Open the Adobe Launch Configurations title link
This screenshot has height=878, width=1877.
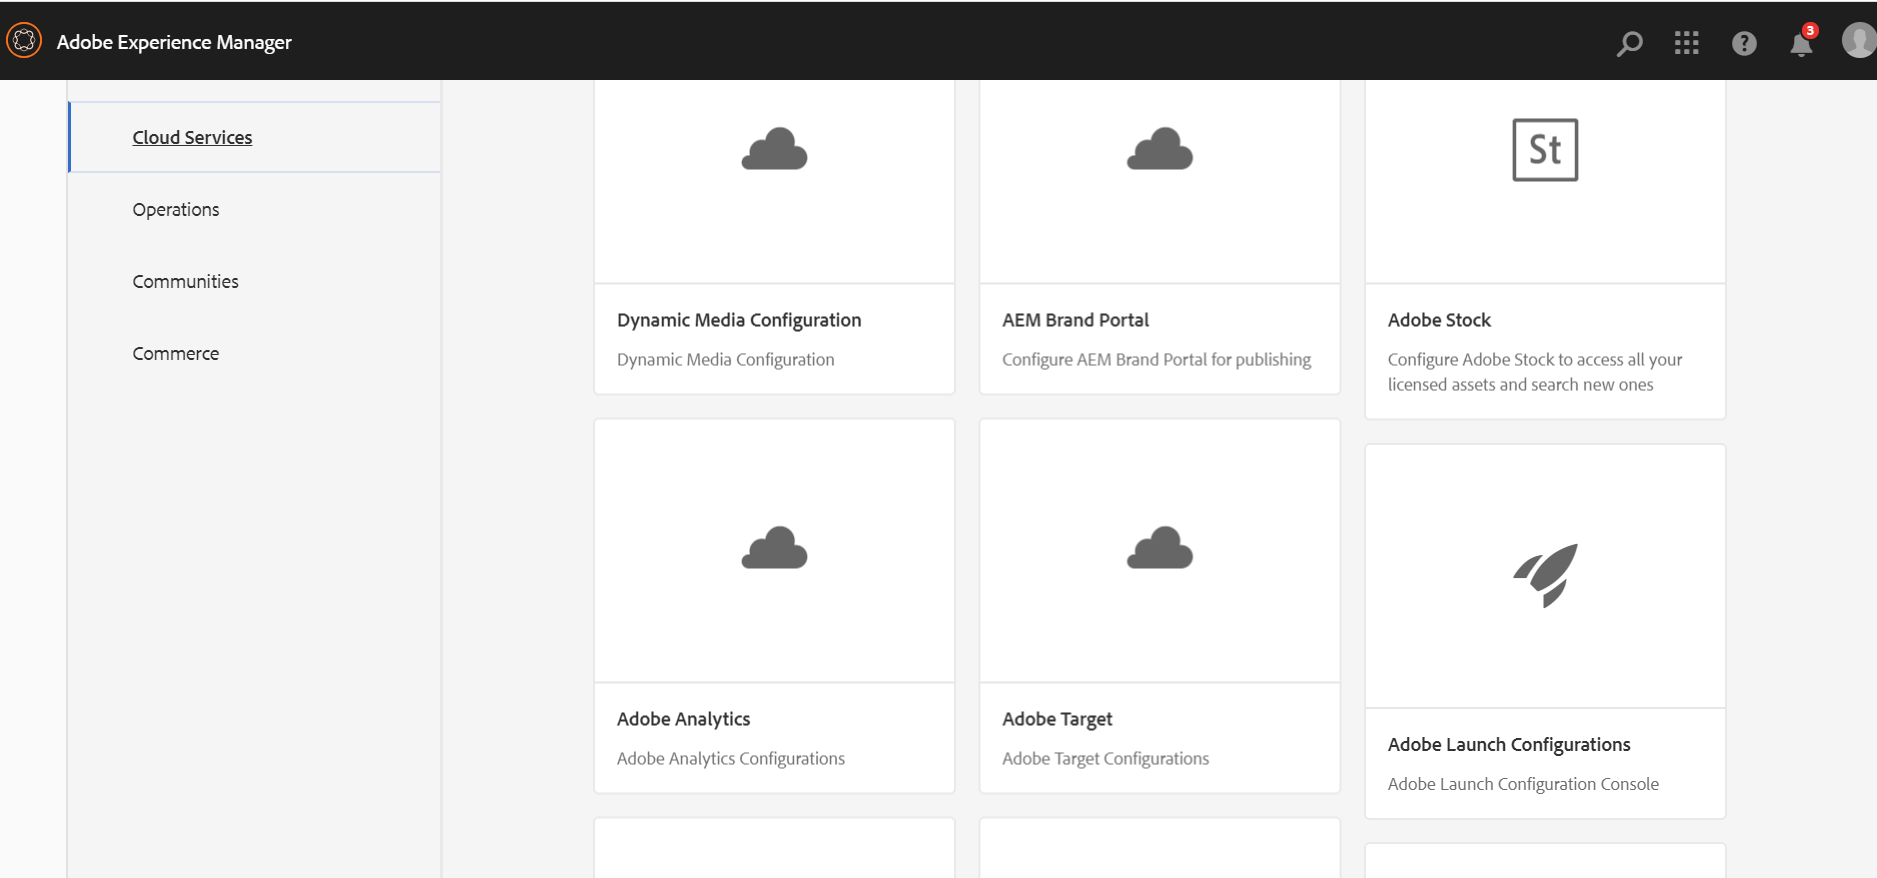click(x=1509, y=744)
